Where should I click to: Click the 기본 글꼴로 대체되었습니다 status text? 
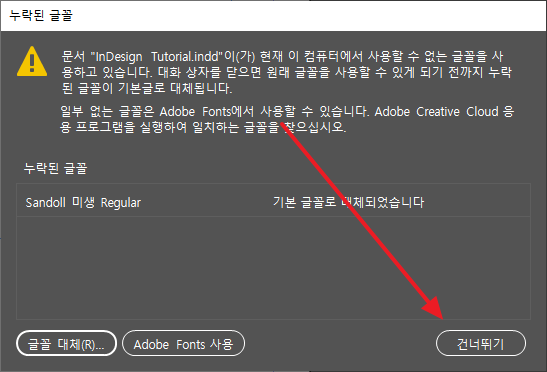348,202
